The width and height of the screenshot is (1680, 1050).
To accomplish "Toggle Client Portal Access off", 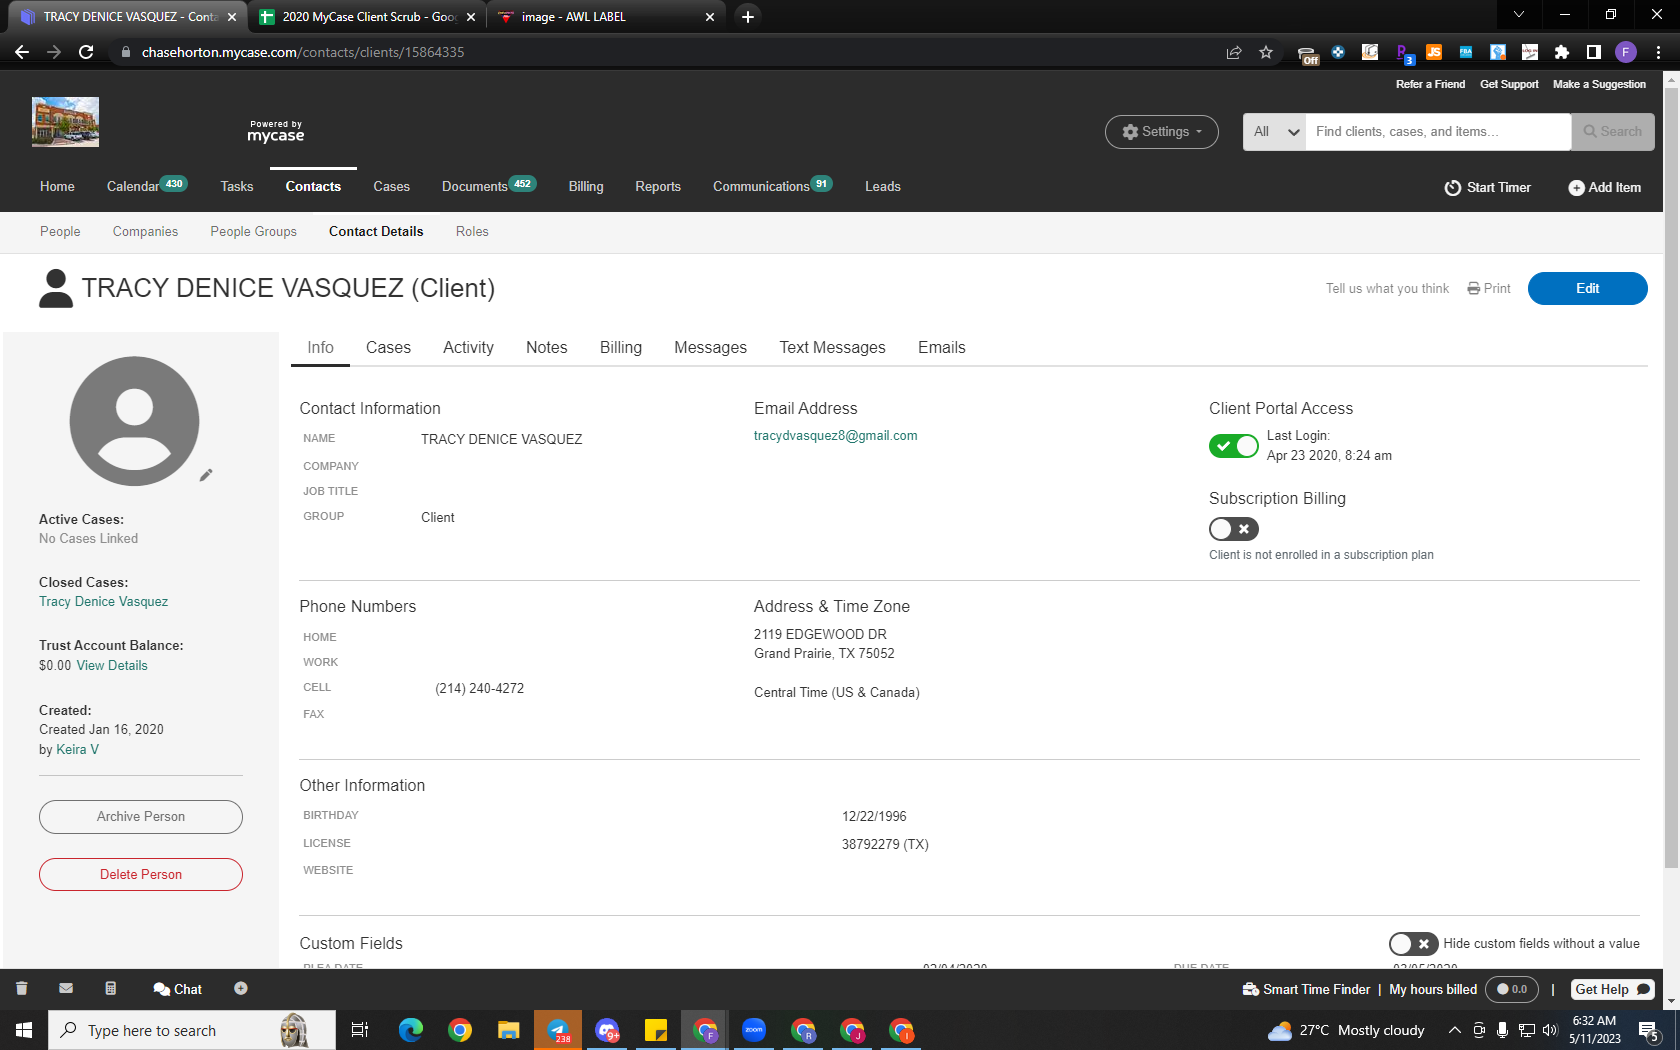I will tap(1234, 446).
